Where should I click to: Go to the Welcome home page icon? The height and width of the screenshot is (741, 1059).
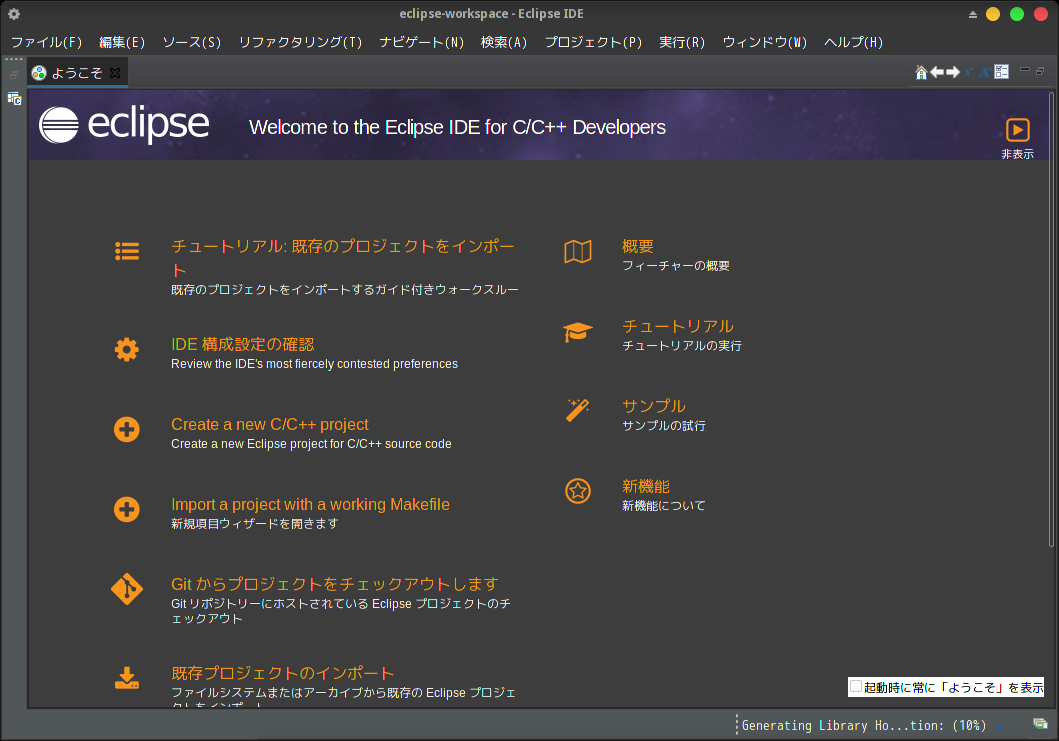[921, 72]
